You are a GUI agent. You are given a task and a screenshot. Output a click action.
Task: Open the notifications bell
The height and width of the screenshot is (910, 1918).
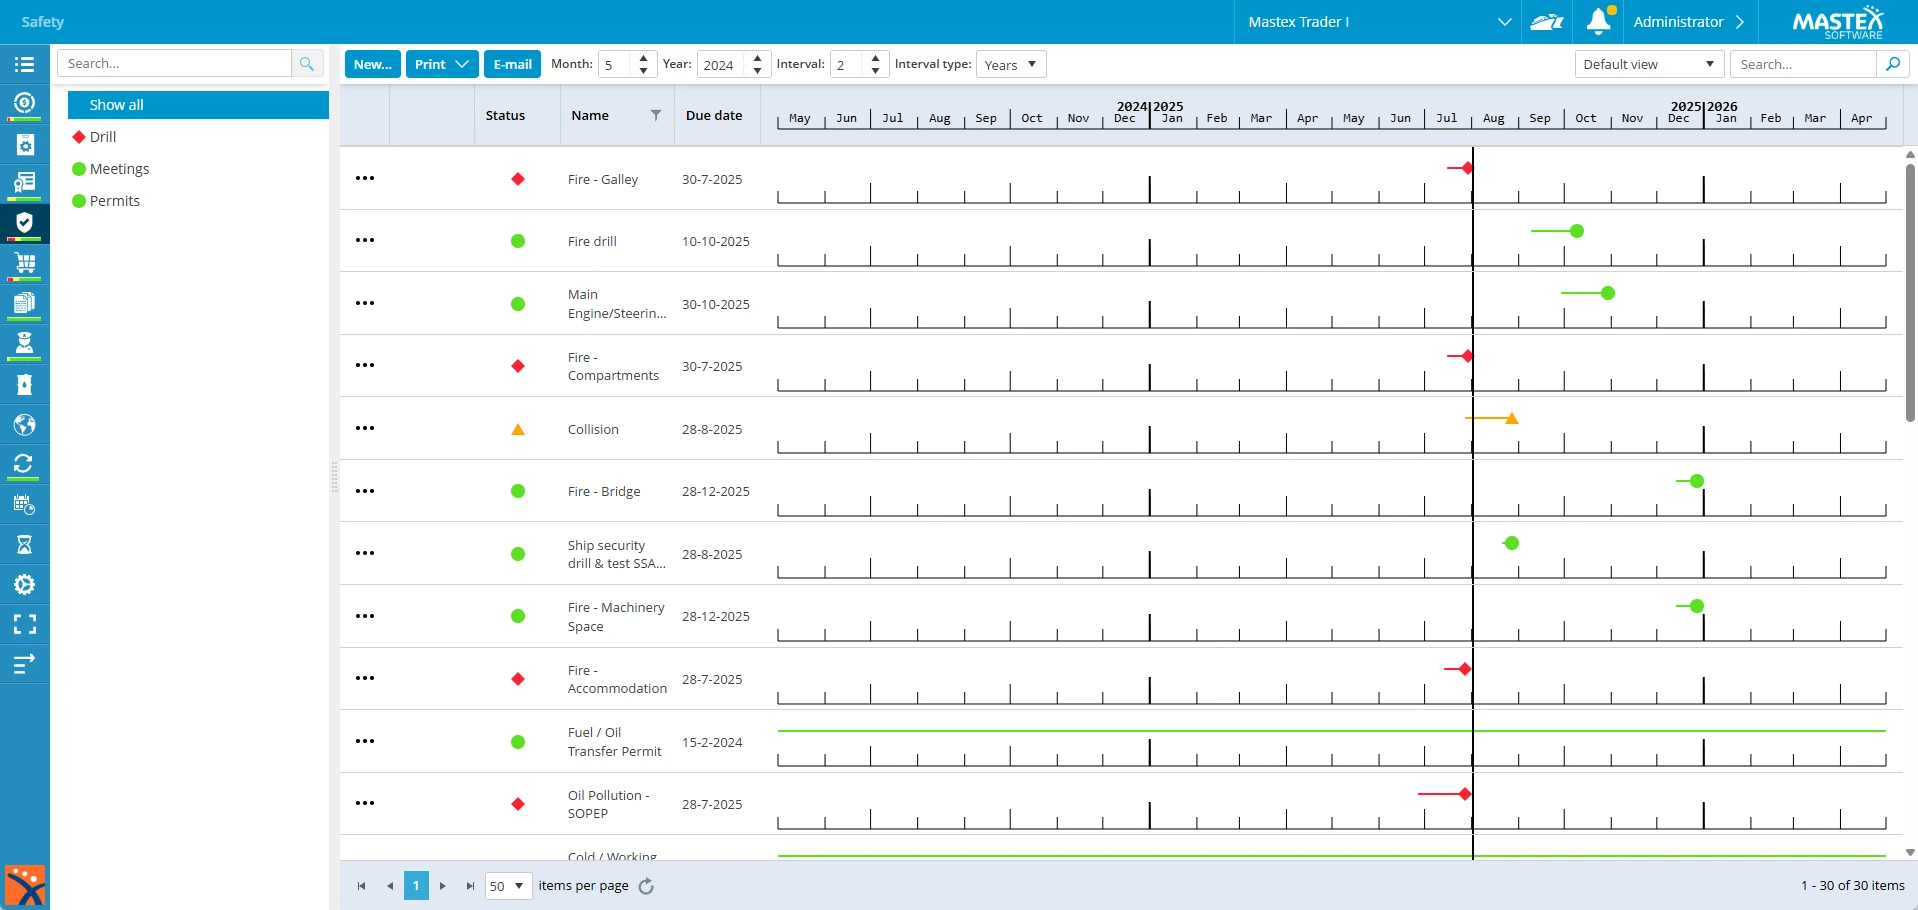(x=1598, y=21)
